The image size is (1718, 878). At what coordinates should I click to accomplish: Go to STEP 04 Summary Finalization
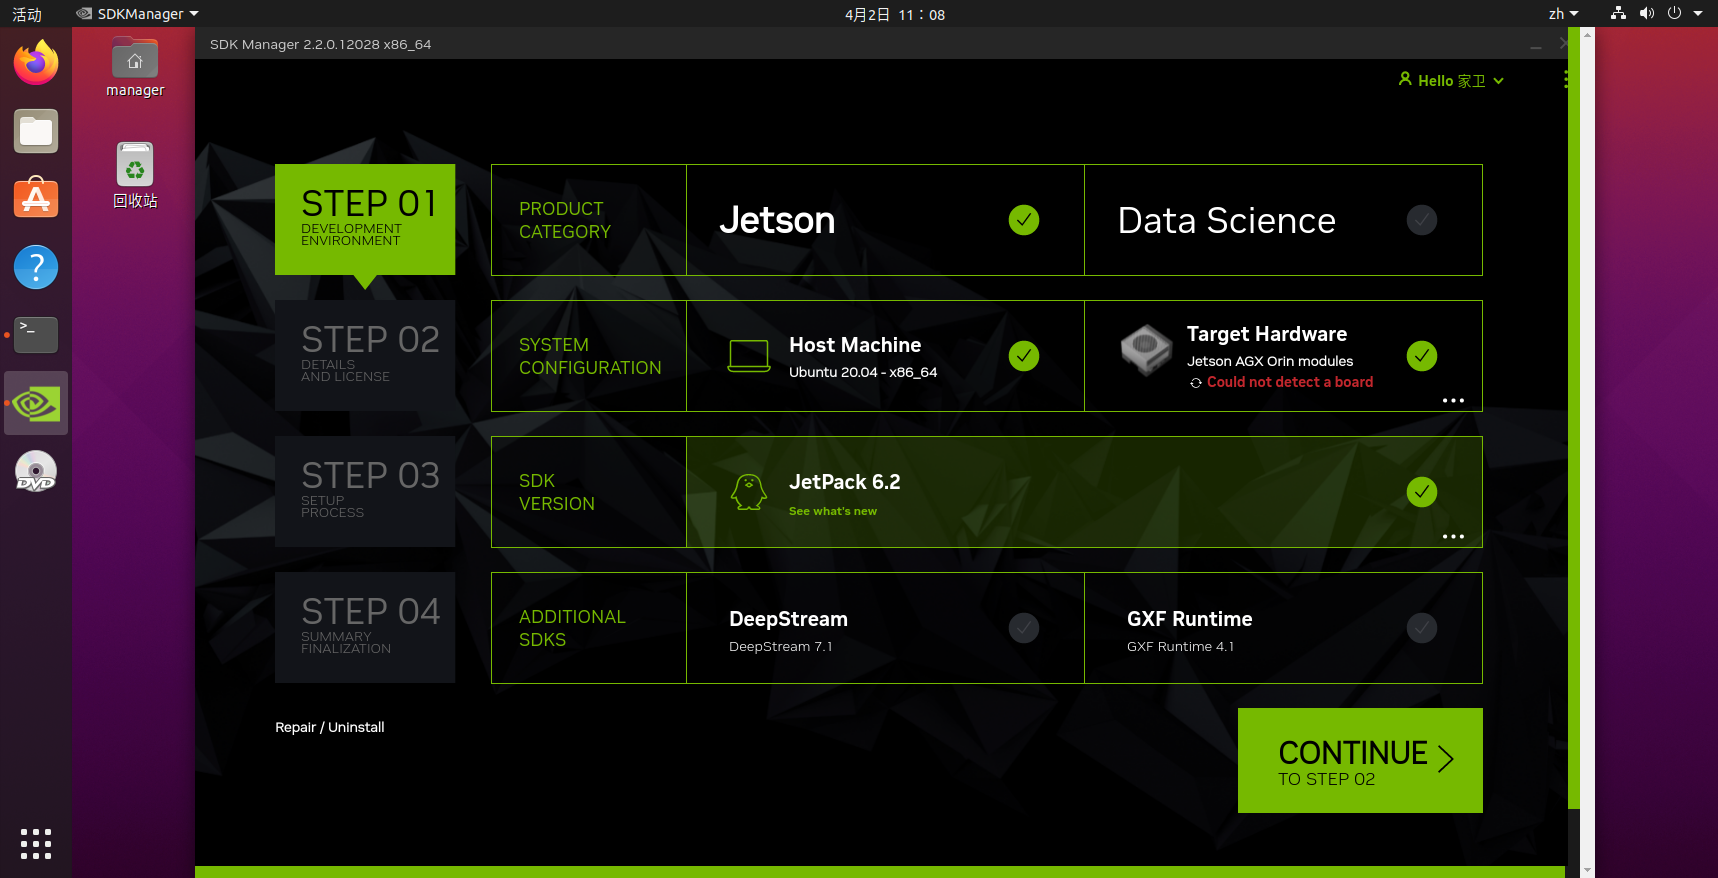tap(365, 627)
